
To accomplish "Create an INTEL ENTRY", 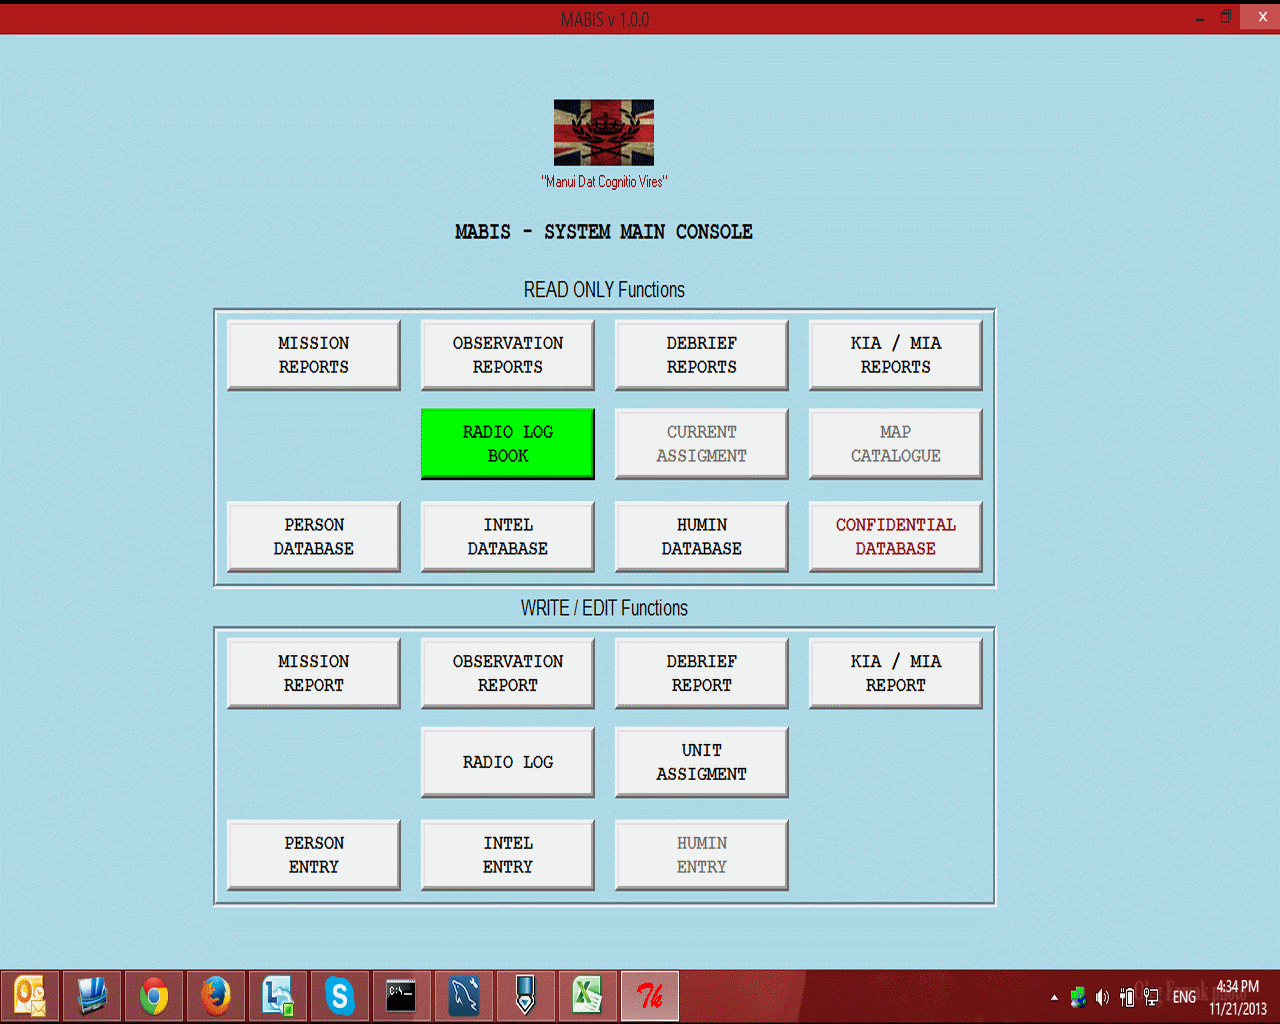I will (x=508, y=855).
